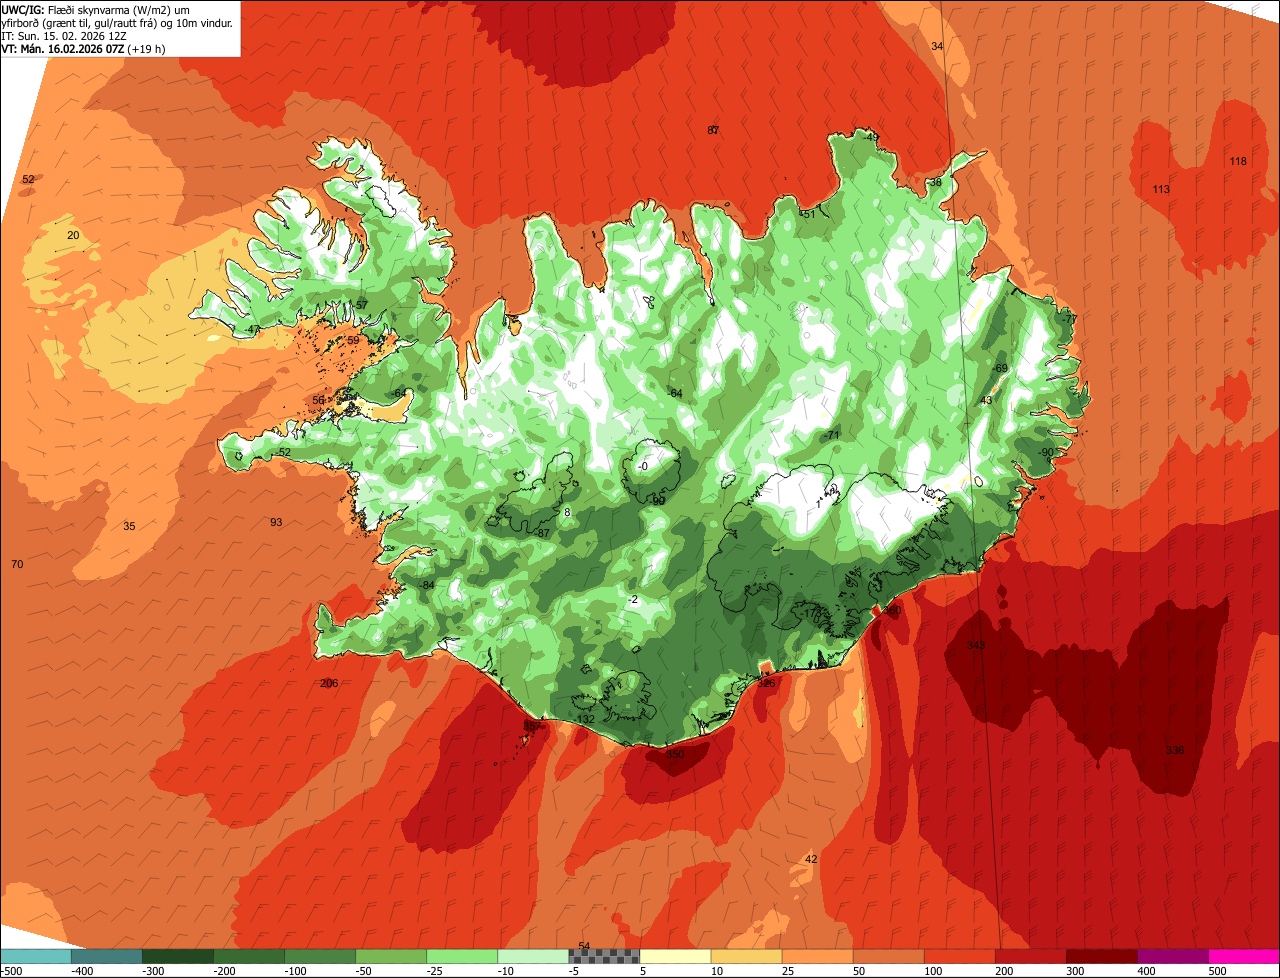This screenshot has height=978, width=1280.
Task: Click the map value '42' over the southern sea
Action: [811, 859]
